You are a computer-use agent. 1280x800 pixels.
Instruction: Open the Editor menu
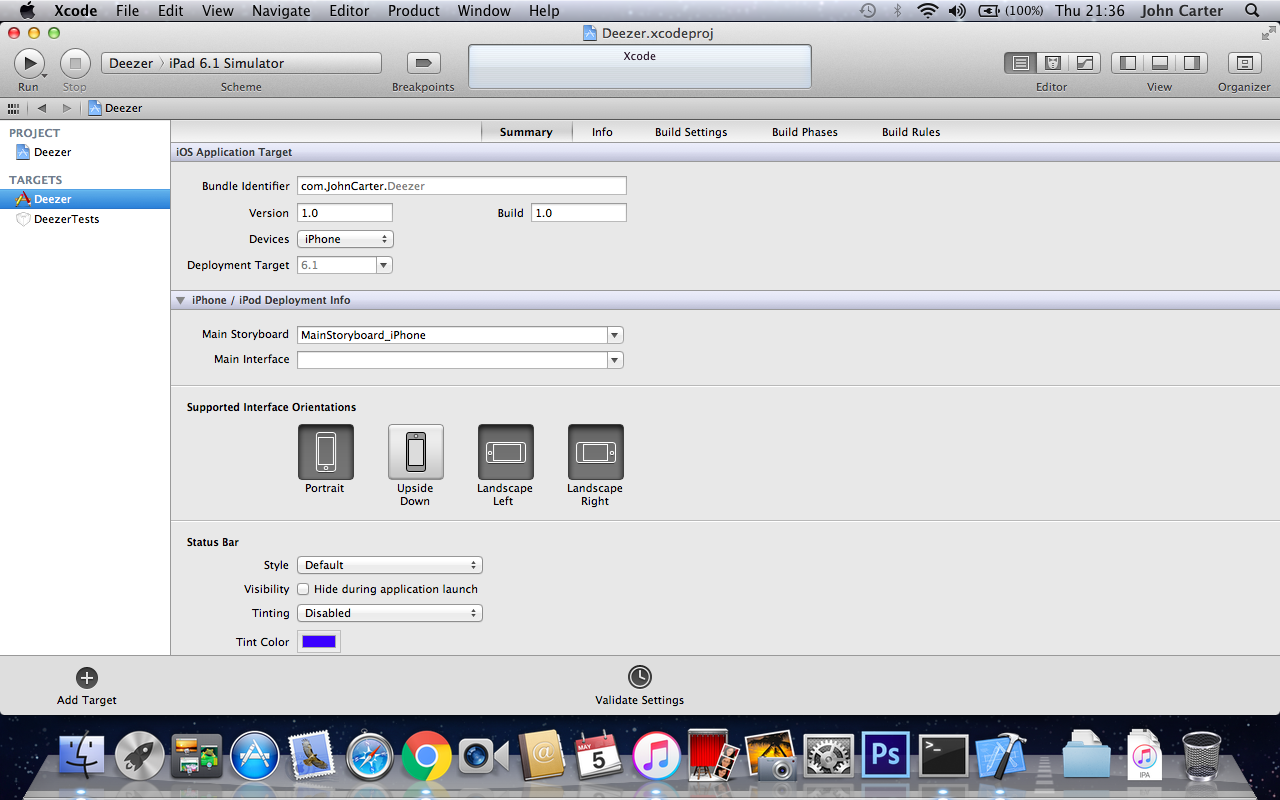(x=348, y=11)
